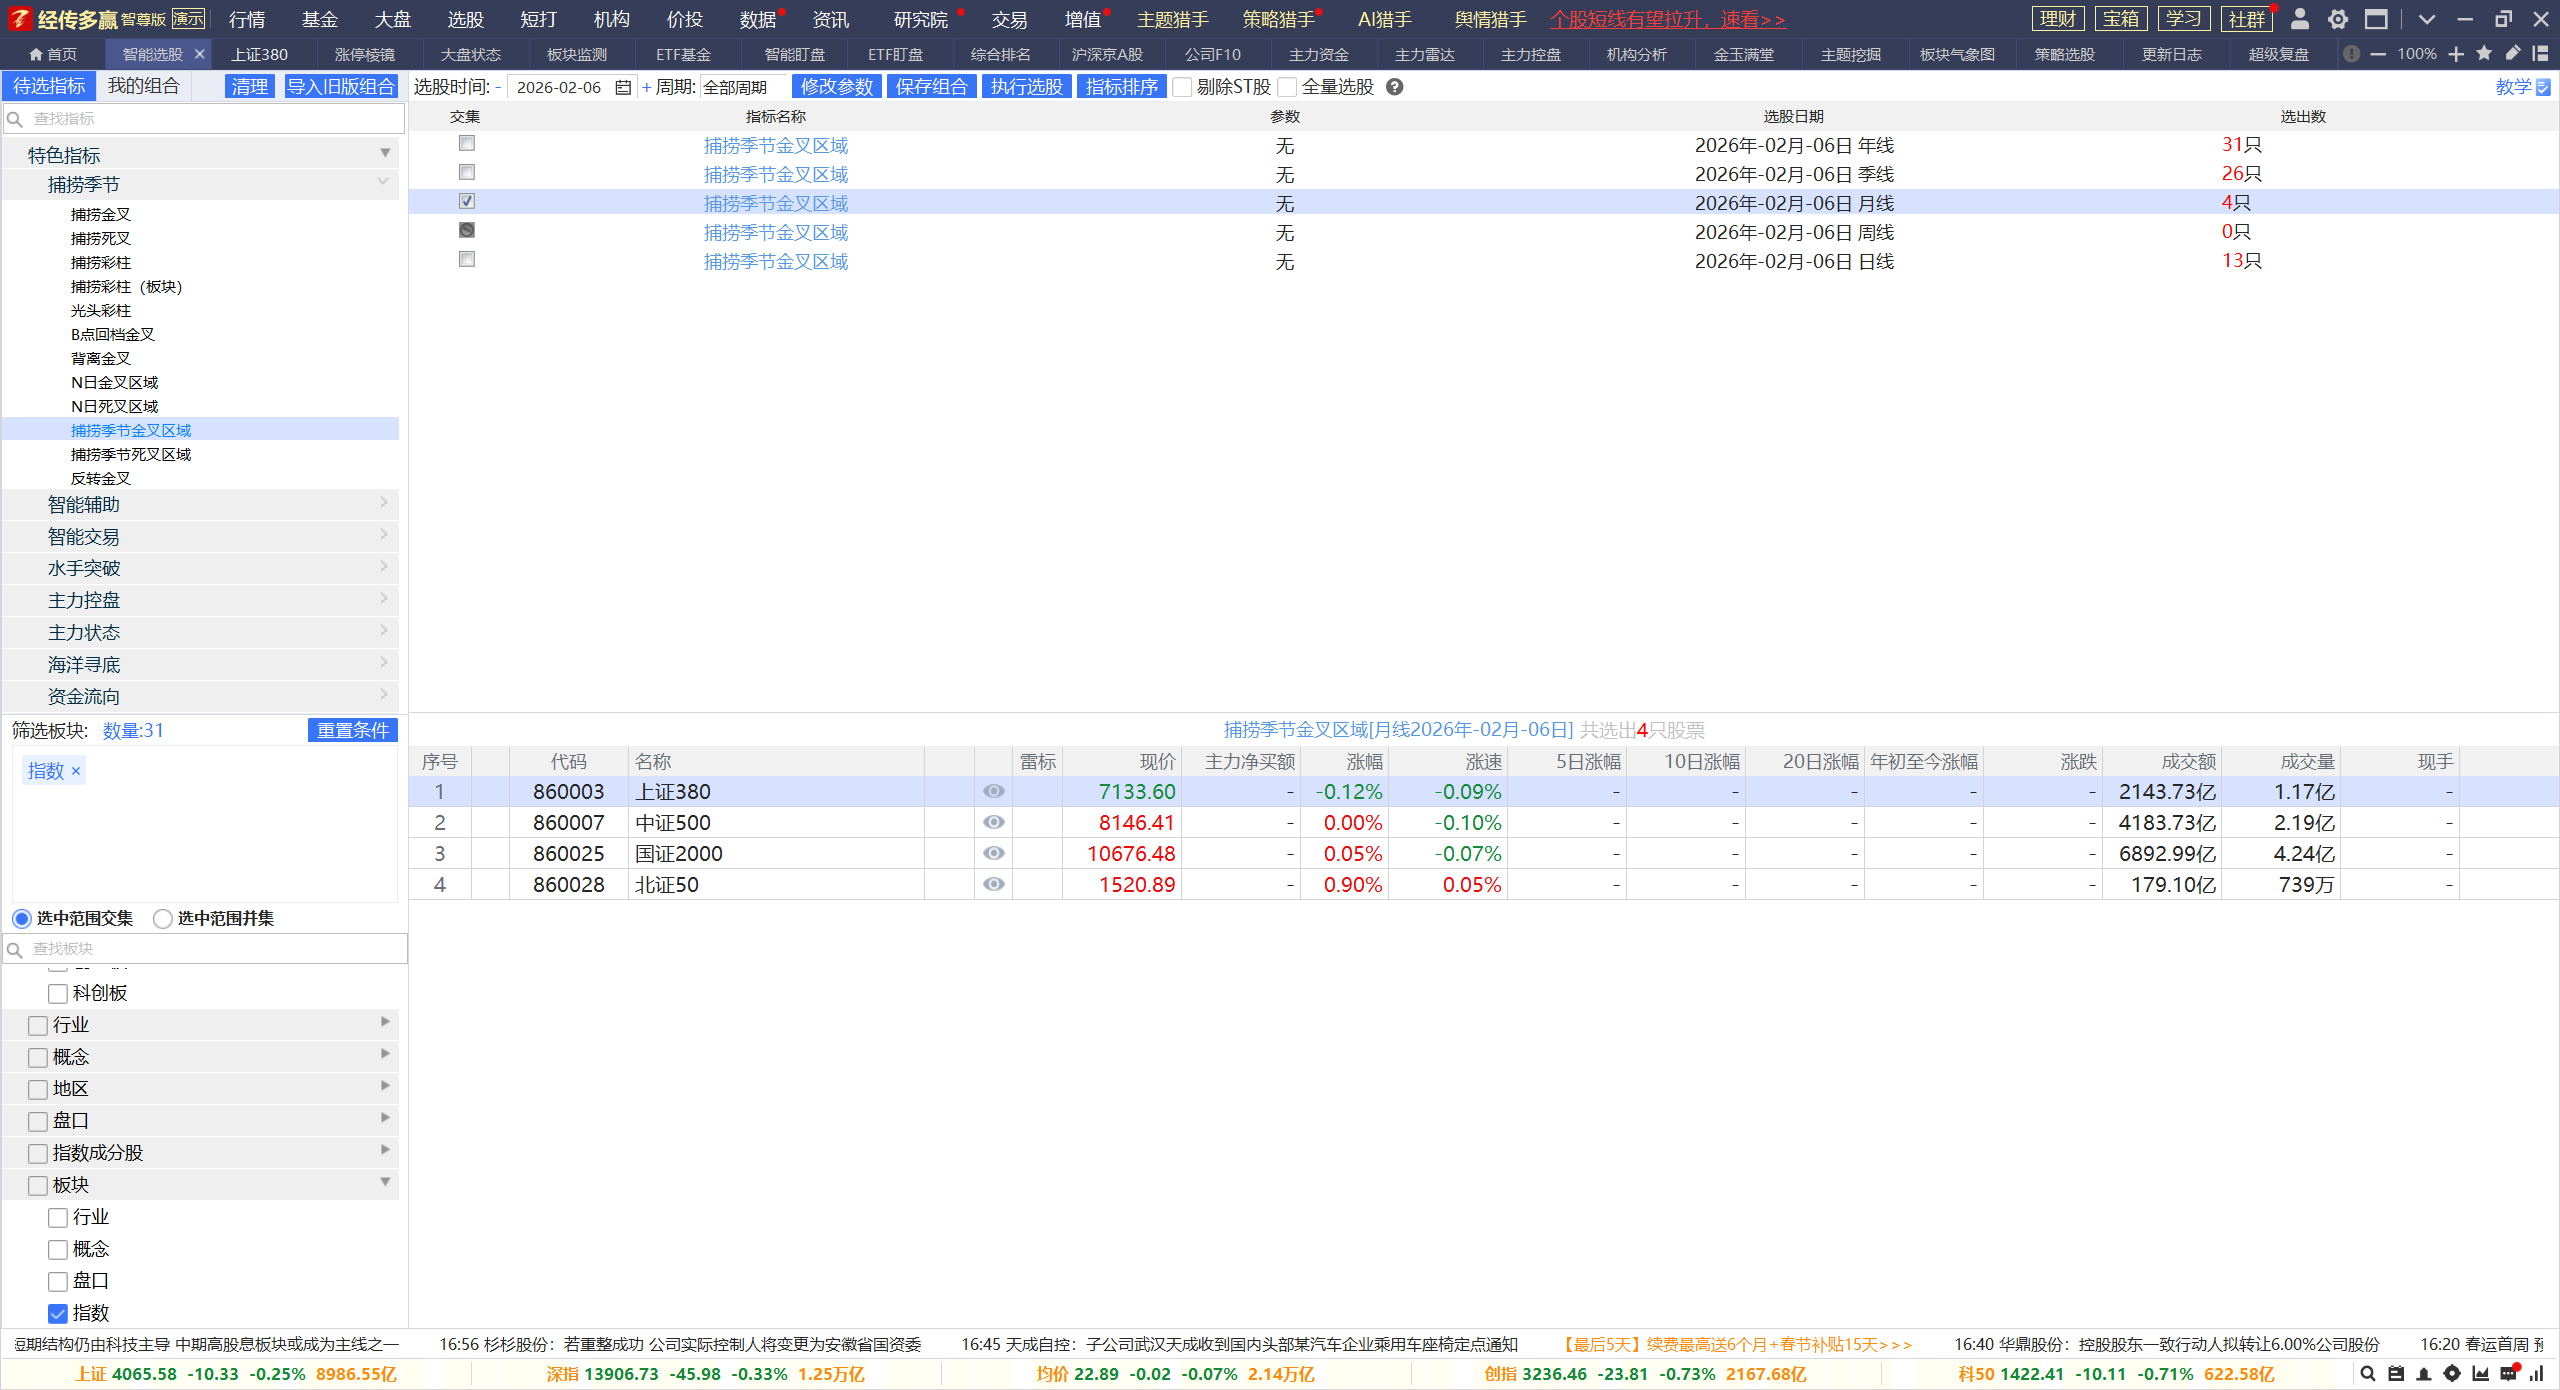
Task: Click the user account icon
Action: [x=2299, y=19]
